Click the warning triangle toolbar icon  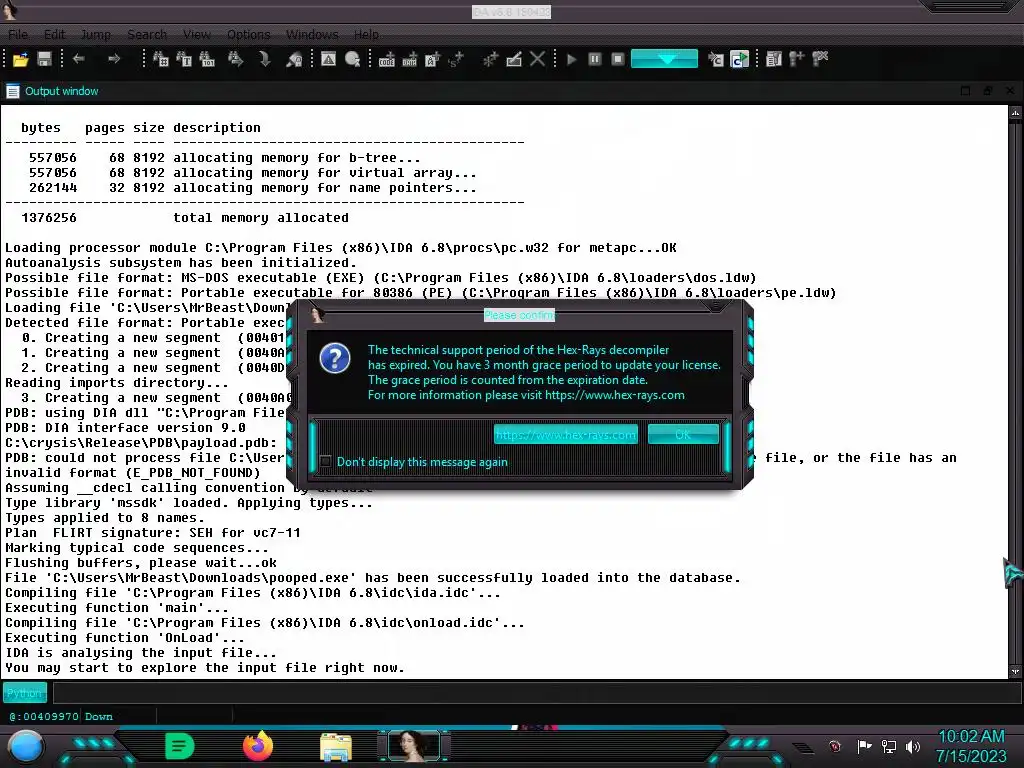click(328, 59)
